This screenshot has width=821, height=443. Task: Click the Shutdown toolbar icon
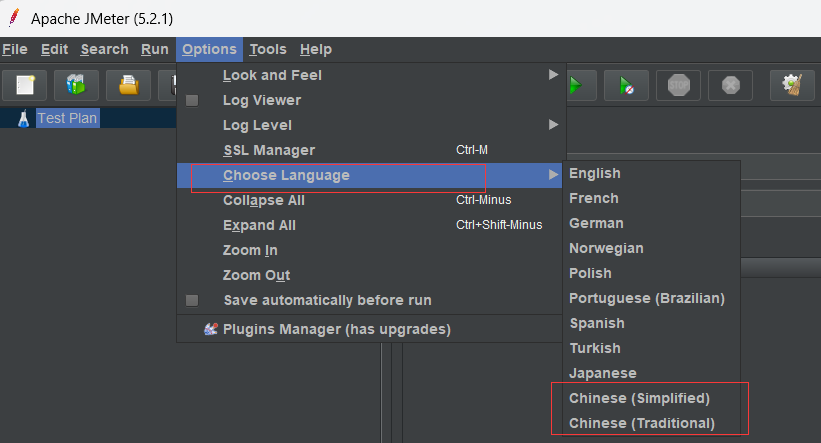pyautogui.click(x=730, y=85)
